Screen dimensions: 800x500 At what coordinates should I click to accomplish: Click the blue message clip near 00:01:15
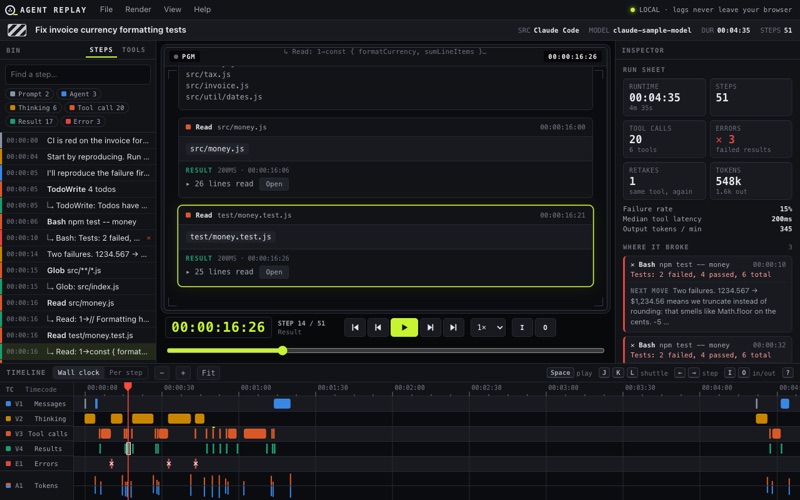(x=282, y=404)
